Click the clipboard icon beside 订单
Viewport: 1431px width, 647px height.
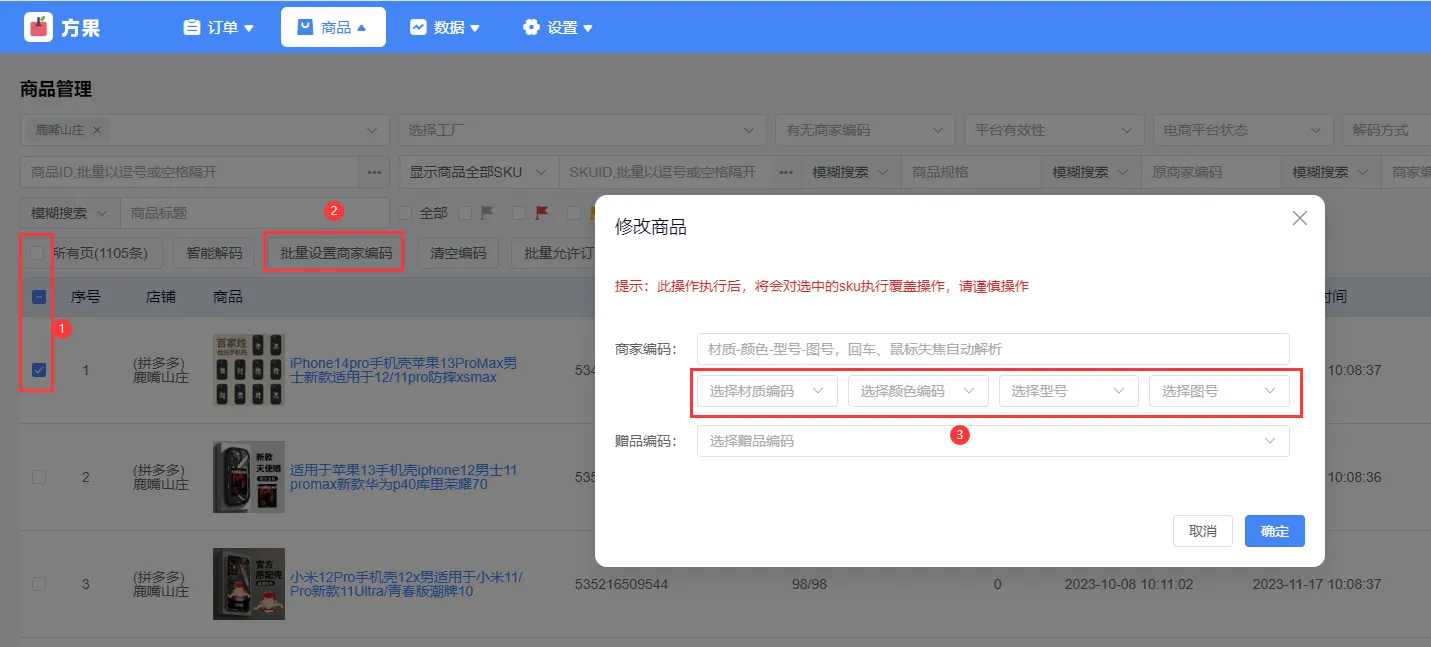191,28
